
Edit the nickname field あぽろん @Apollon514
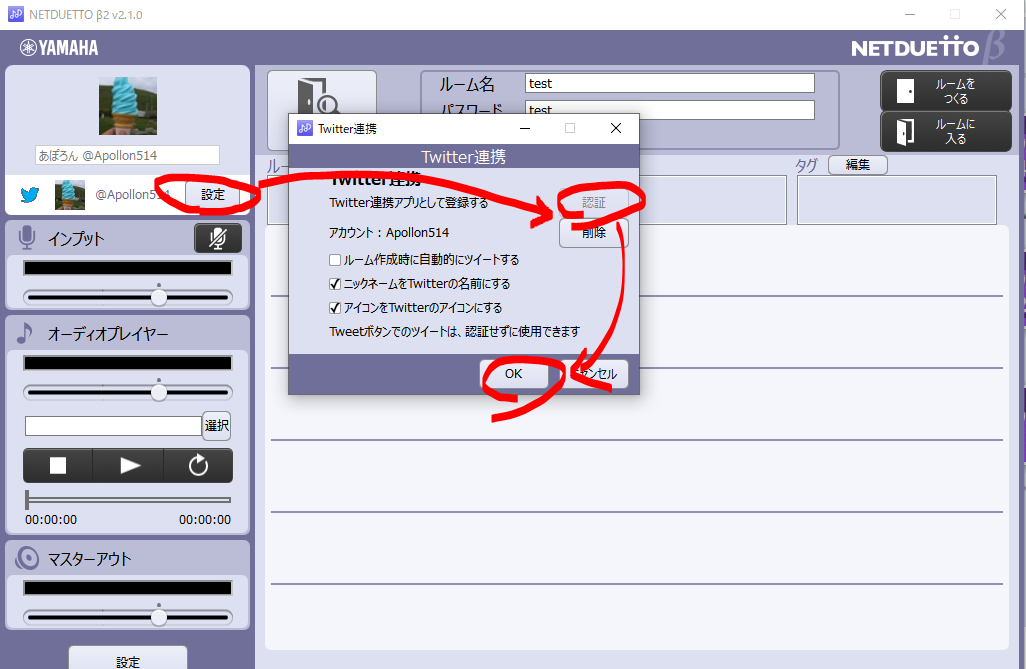[128, 155]
